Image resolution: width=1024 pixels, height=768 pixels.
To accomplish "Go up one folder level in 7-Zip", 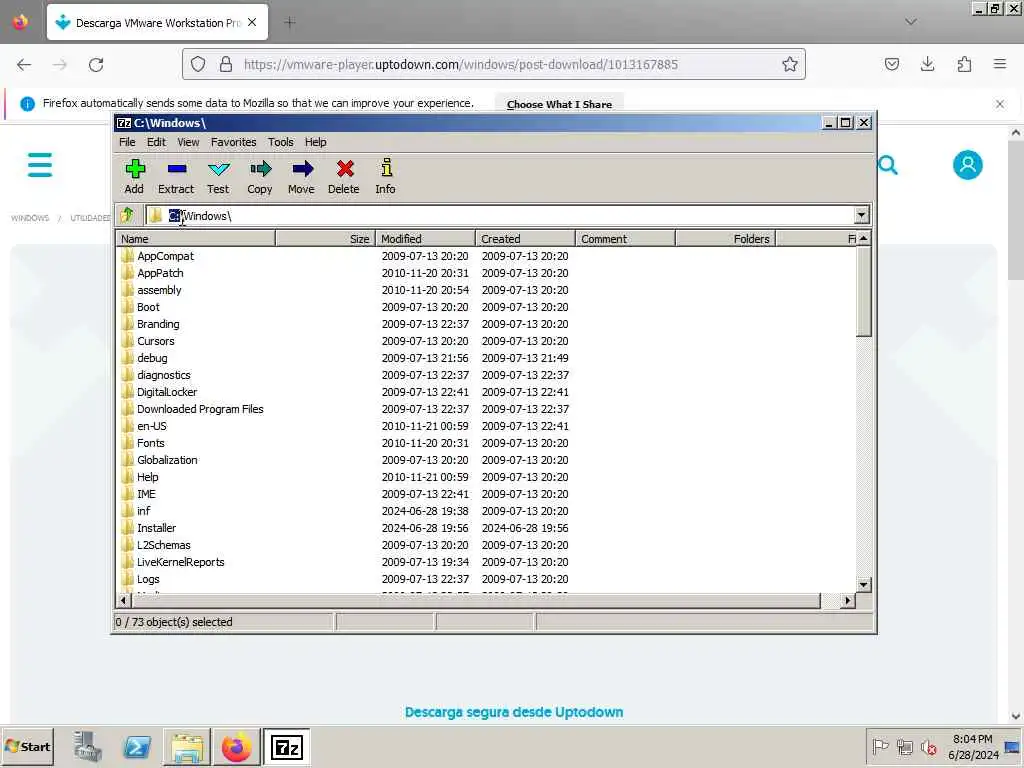I will 127,215.
